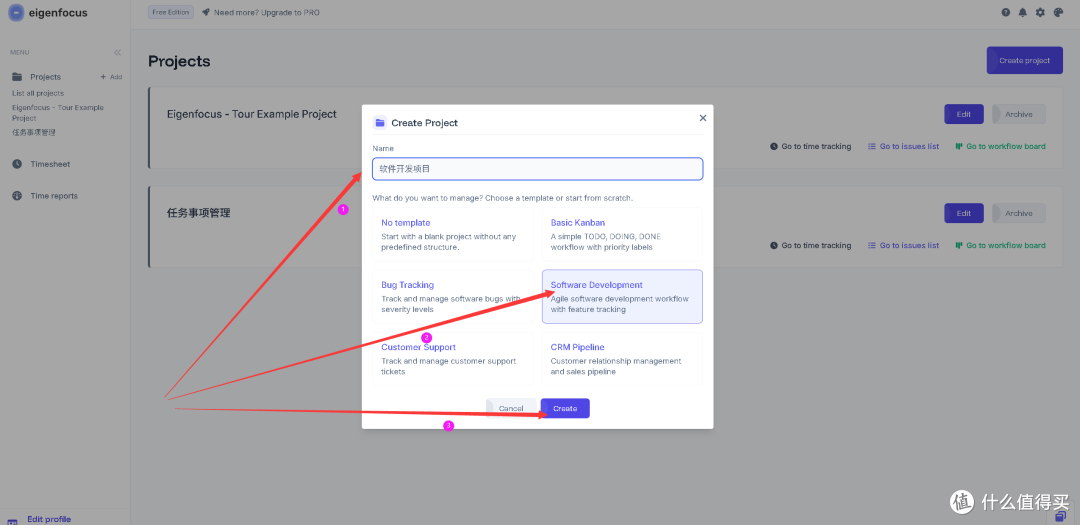The height and width of the screenshot is (525, 1080).
Task: Click Add next to Projects
Action: pos(112,77)
